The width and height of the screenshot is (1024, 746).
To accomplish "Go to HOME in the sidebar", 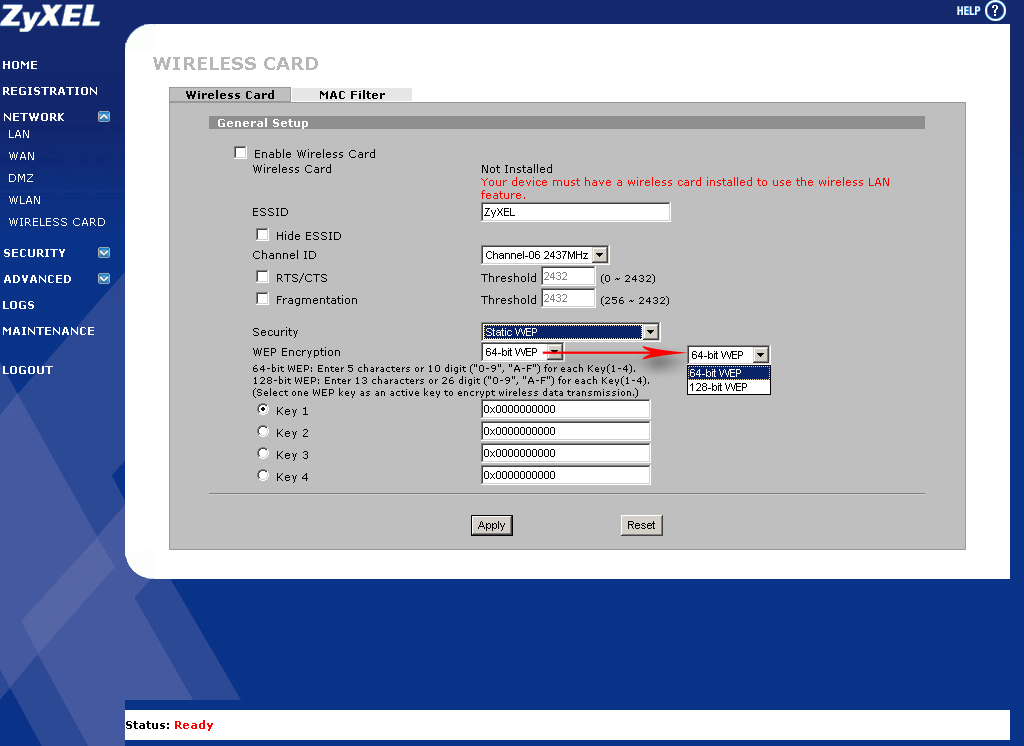I will click(x=20, y=65).
